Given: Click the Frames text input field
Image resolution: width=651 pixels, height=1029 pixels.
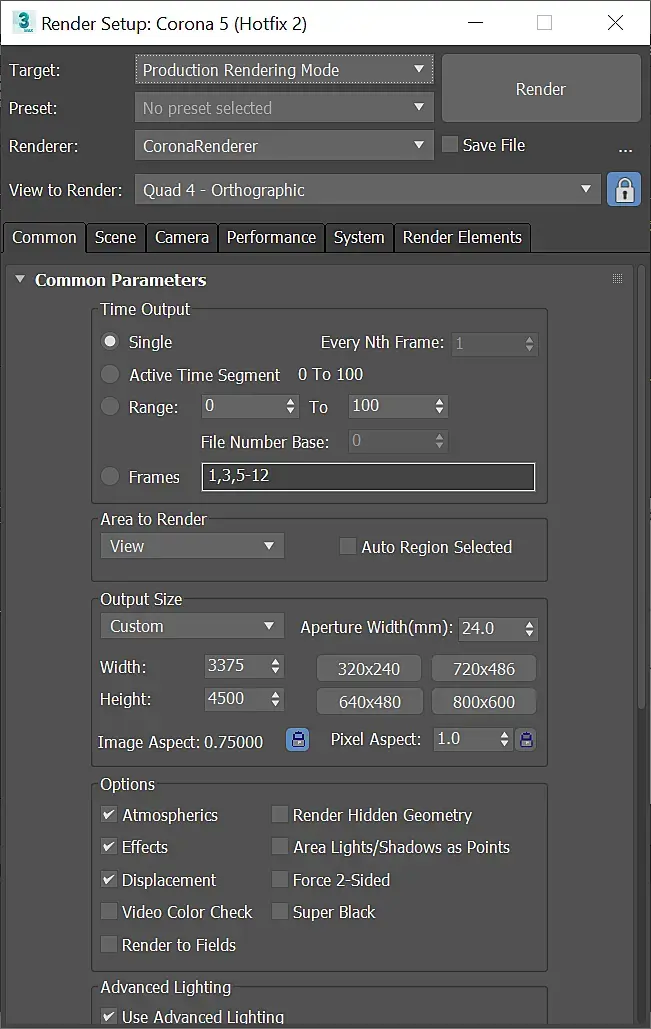Looking at the screenshot, I should (368, 476).
